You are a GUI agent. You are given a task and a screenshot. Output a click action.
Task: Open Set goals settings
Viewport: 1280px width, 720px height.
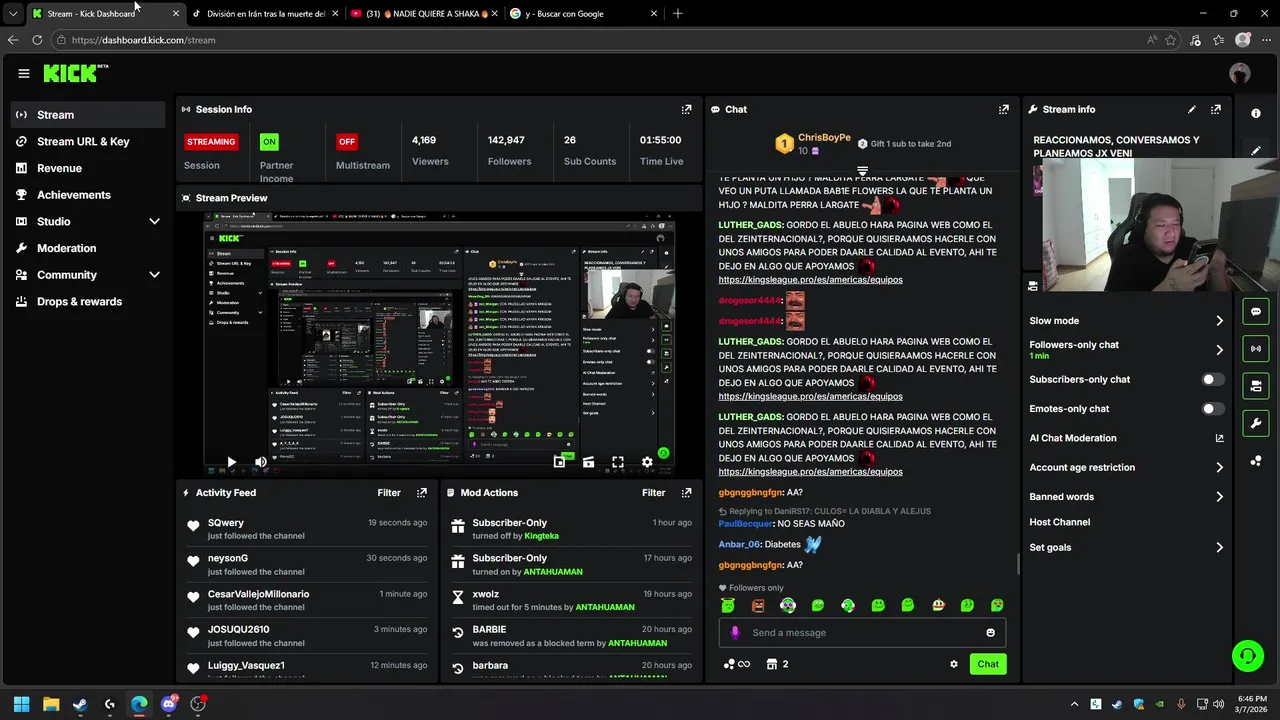pos(1126,548)
